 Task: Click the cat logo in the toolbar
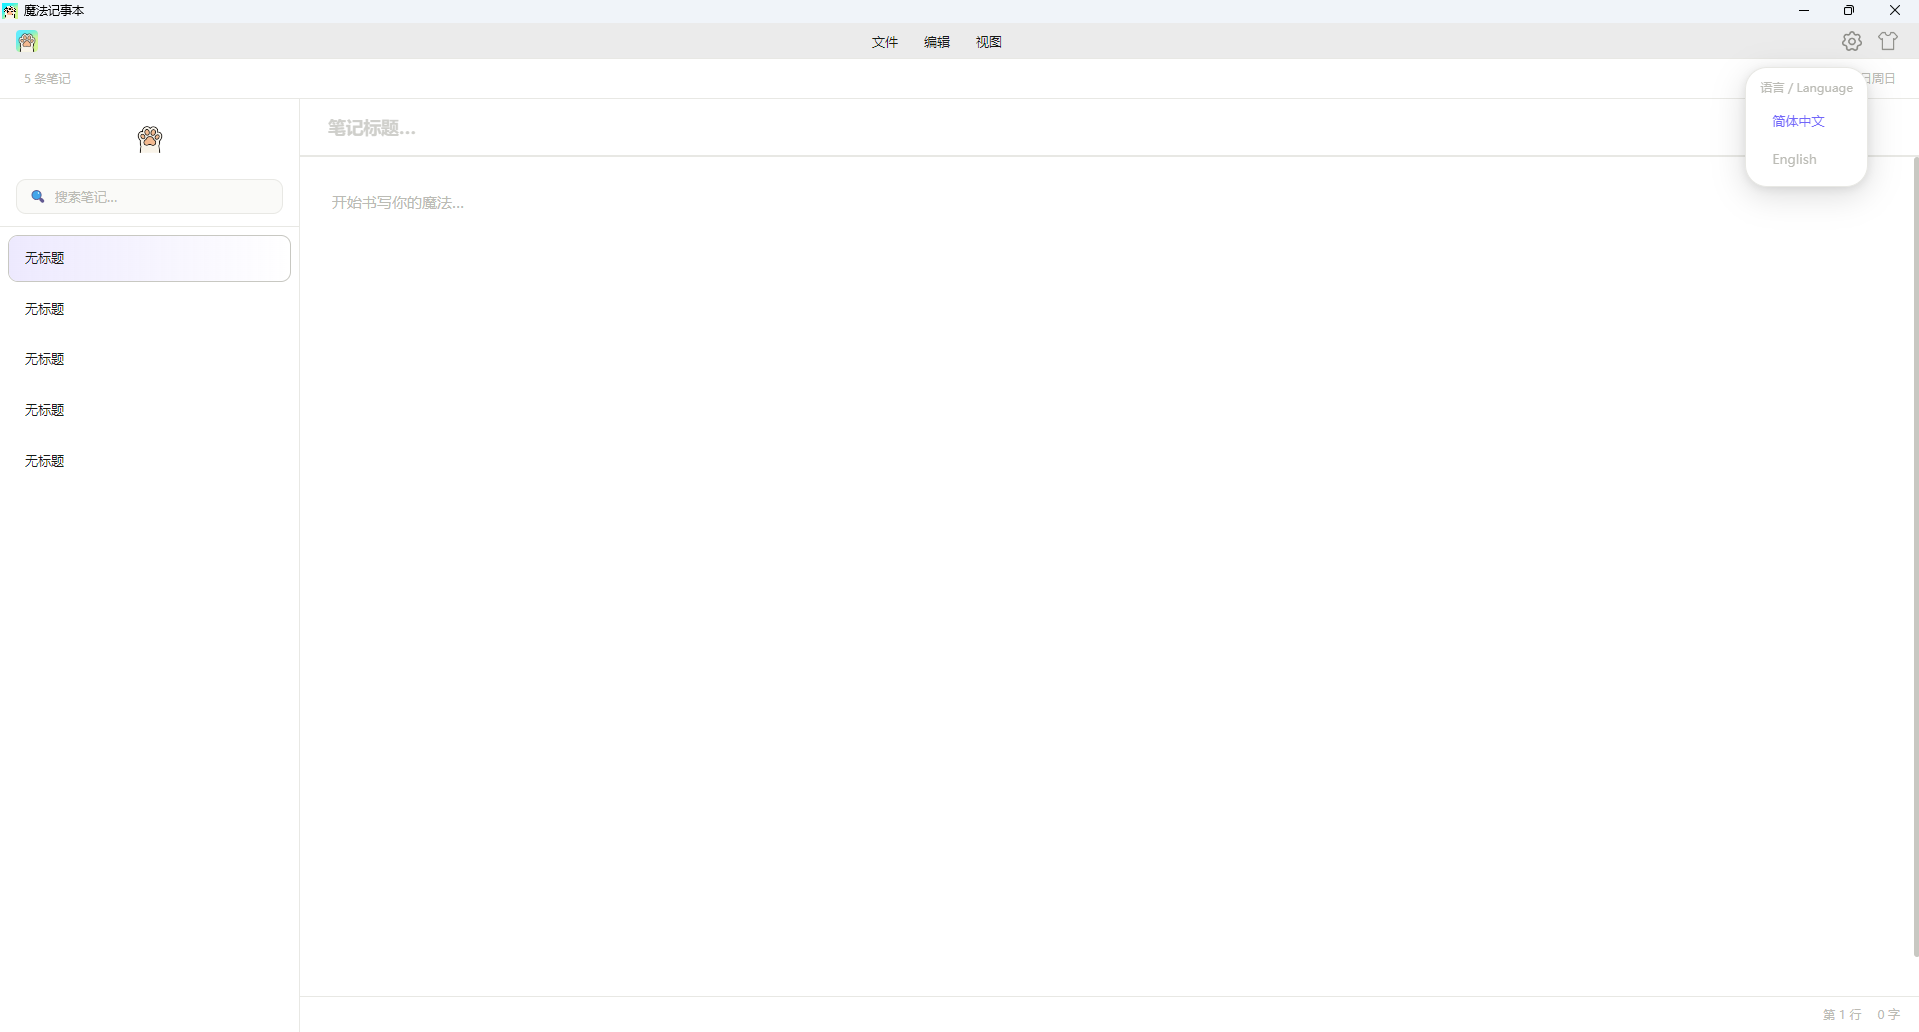(27, 41)
